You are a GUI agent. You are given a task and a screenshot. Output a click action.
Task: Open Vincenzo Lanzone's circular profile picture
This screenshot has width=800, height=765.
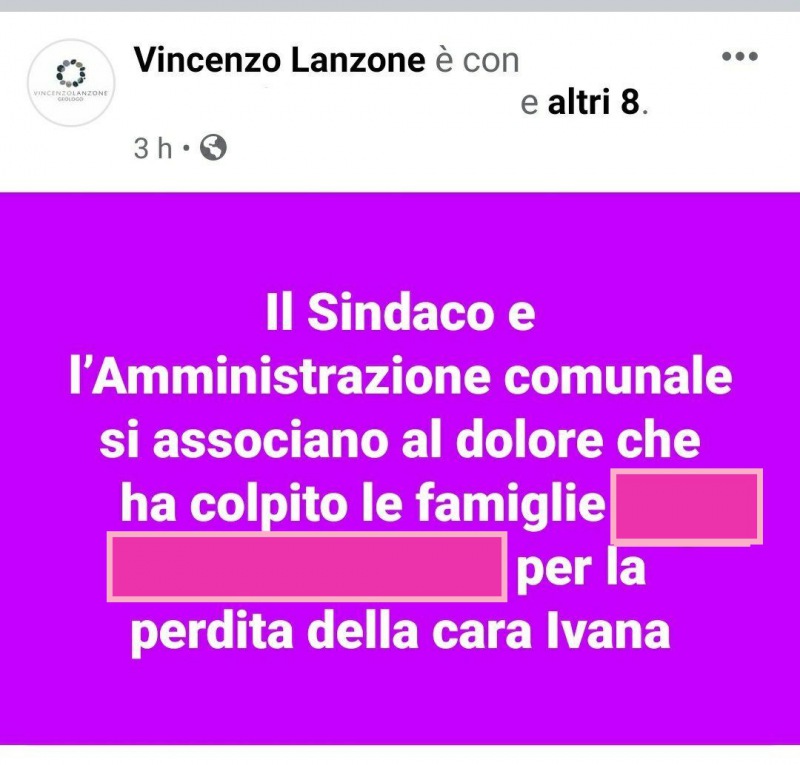pyautogui.click(x=71, y=83)
